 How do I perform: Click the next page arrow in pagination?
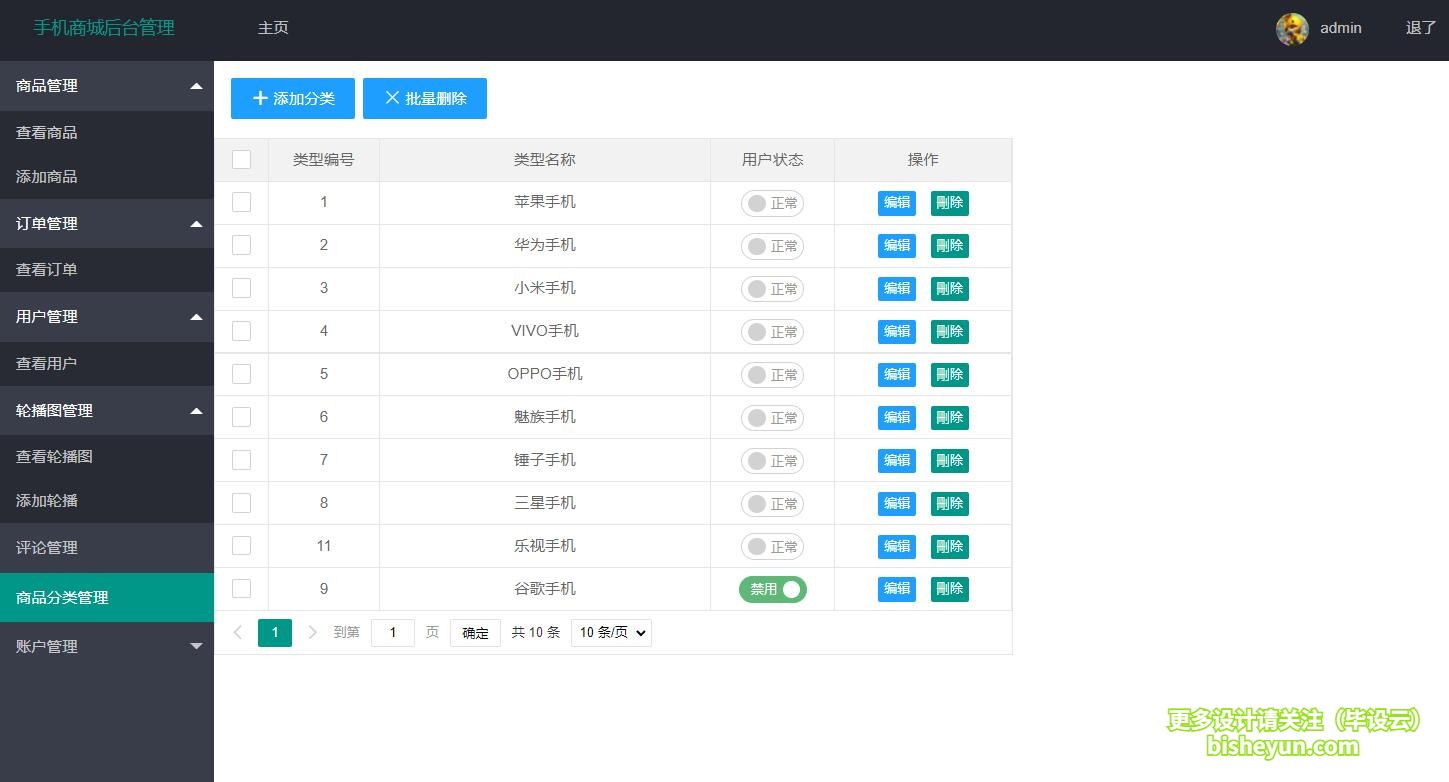[x=312, y=632]
